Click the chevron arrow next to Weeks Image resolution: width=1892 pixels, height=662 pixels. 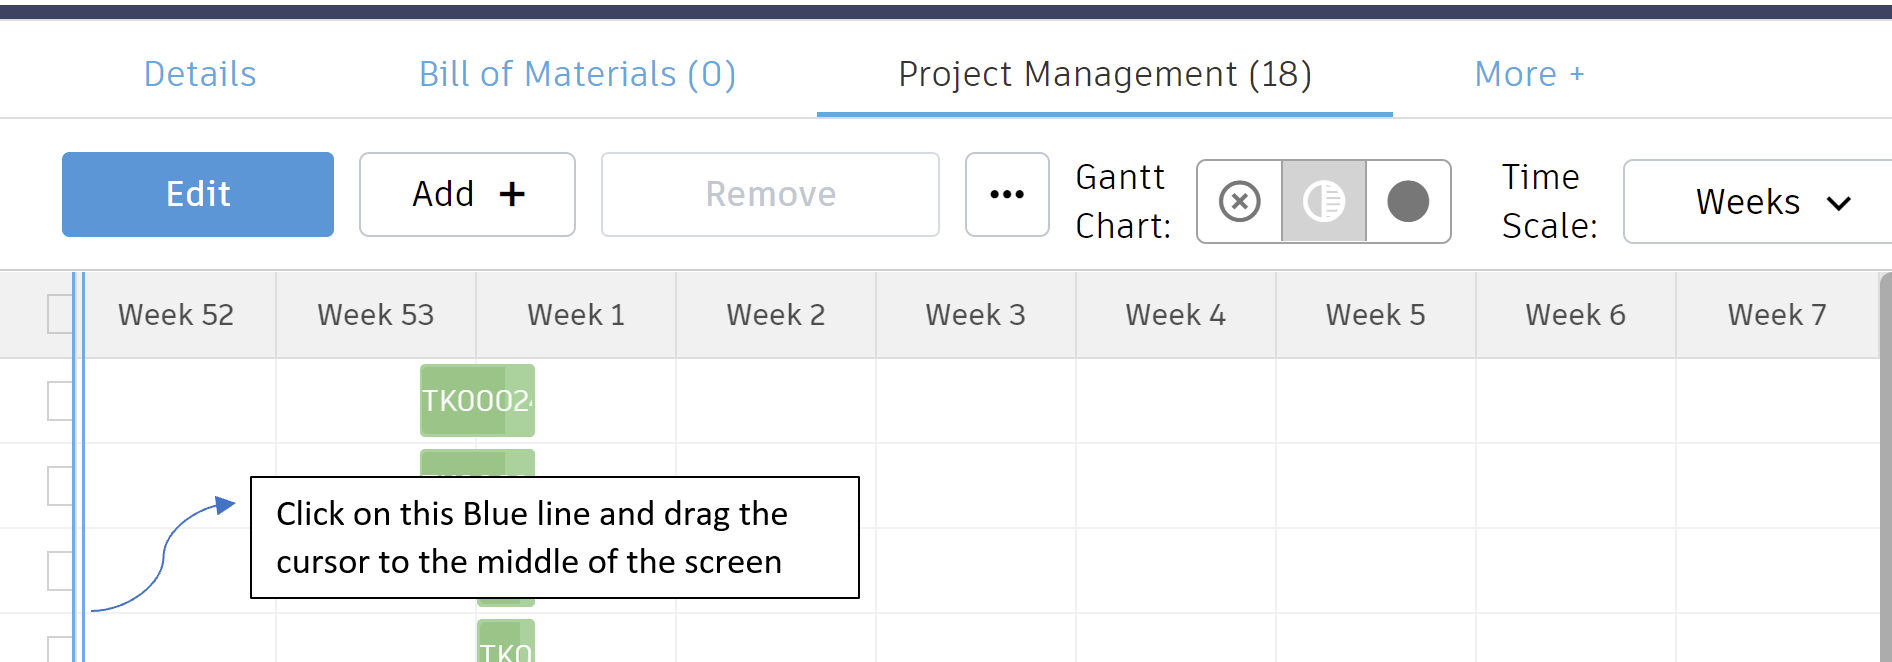tap(1839, 202)
